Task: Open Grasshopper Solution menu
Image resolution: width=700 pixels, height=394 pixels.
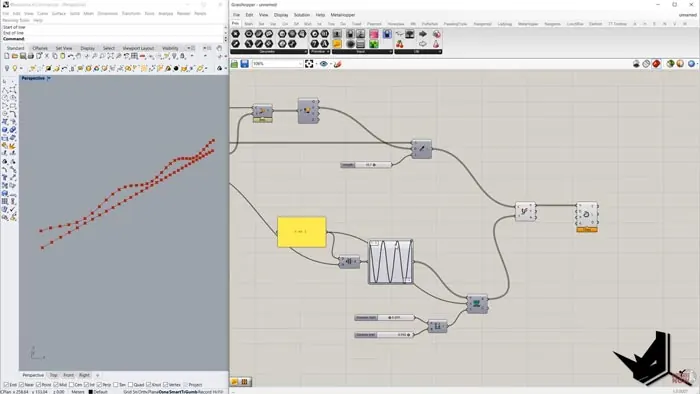Action: tap(302, 15)
